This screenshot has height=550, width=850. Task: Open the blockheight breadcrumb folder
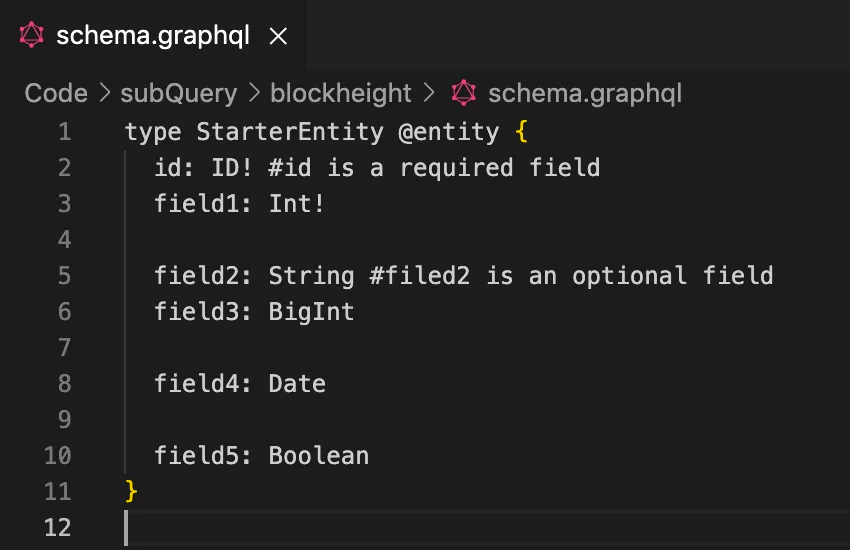pos(341,94)
